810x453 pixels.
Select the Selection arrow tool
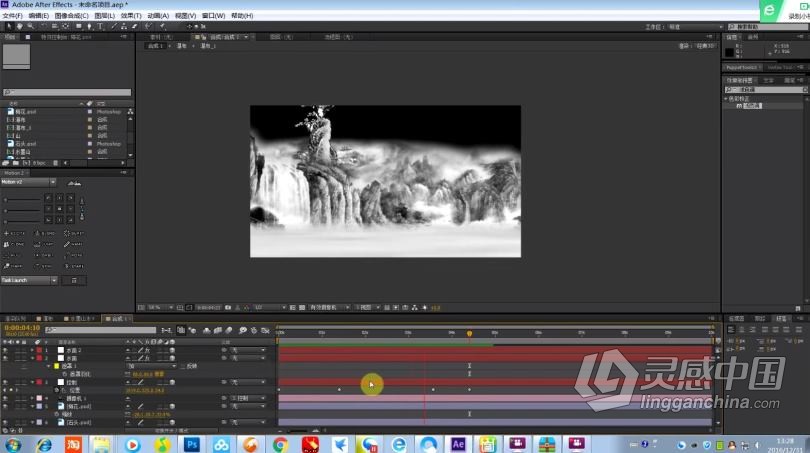click(8, 26)
